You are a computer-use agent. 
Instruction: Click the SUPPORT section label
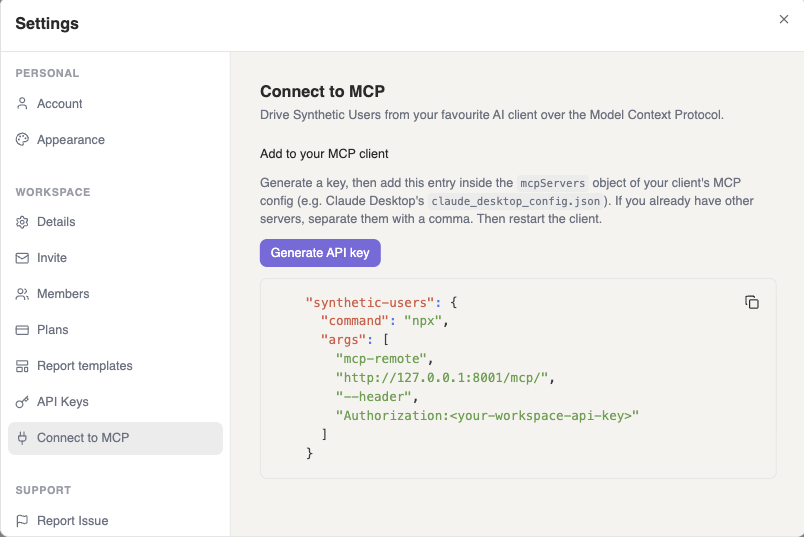(x=43, y=490)
